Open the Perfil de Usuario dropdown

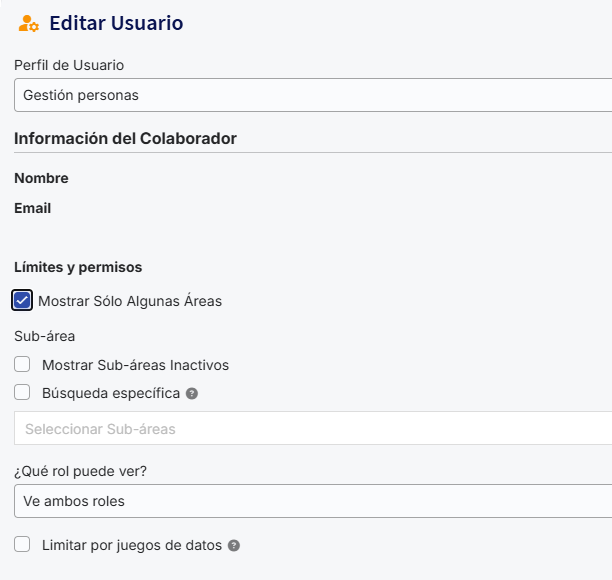click(312, 96)
